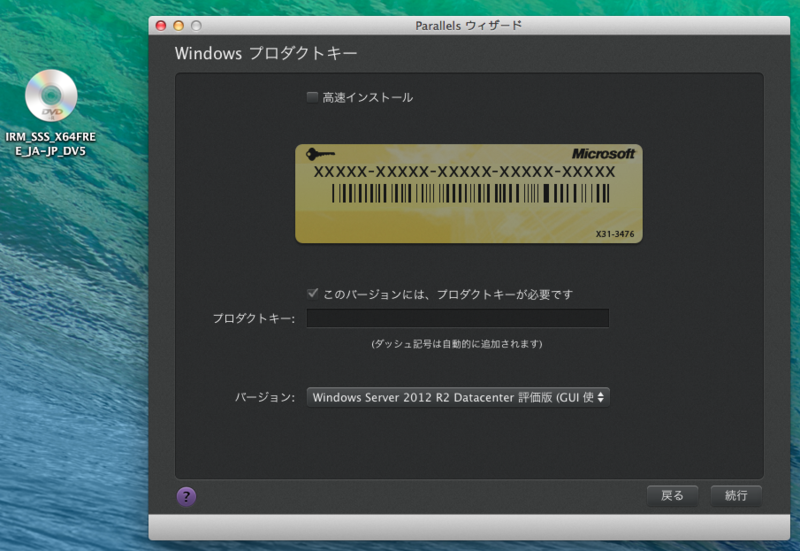Click the key icon on the sticker
This screenshot has height=551, width=800.
320,154
